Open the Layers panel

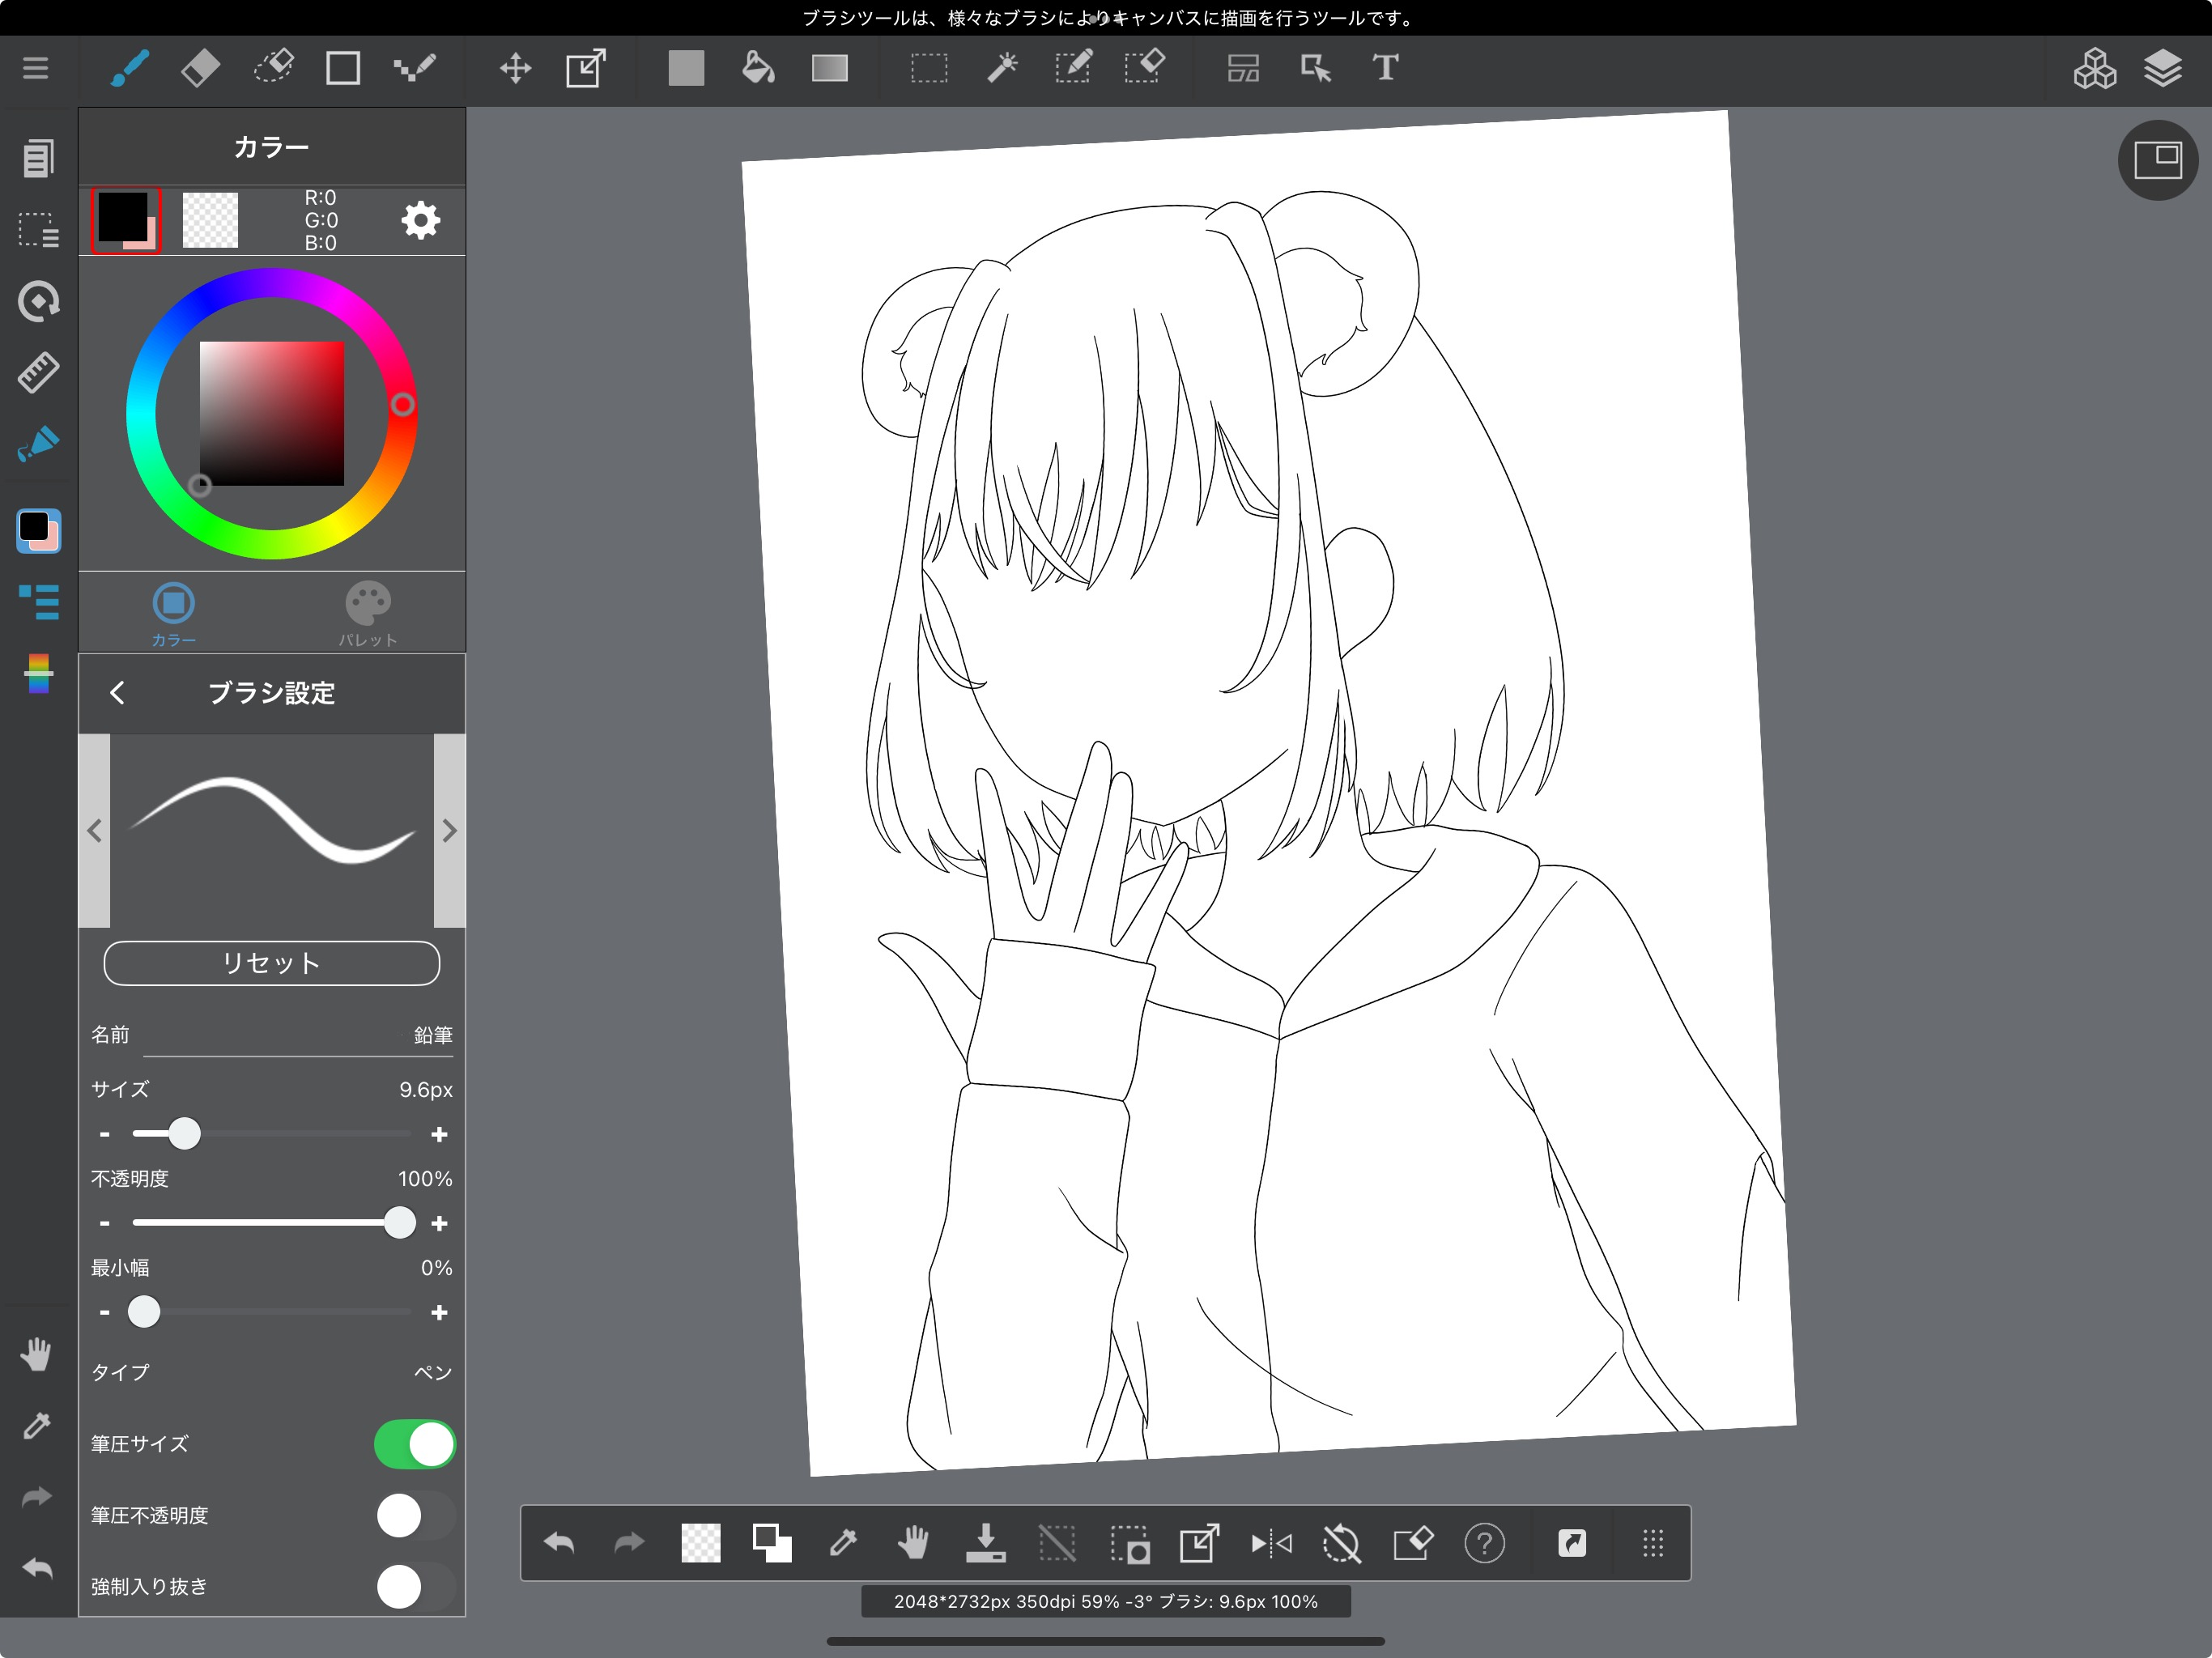[x=2163, y=68]
